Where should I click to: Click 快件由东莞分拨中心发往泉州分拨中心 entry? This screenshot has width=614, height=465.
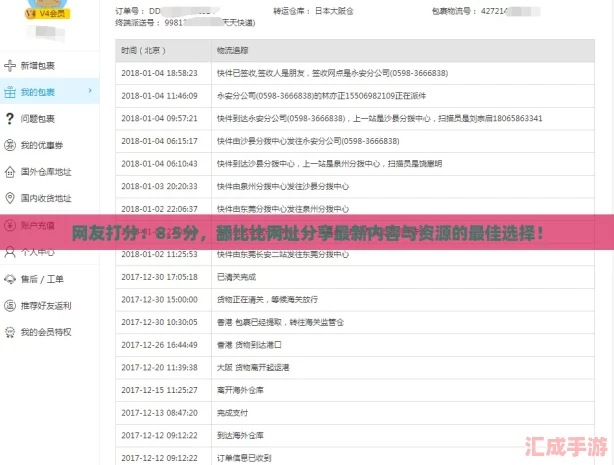tap(283, 209)
